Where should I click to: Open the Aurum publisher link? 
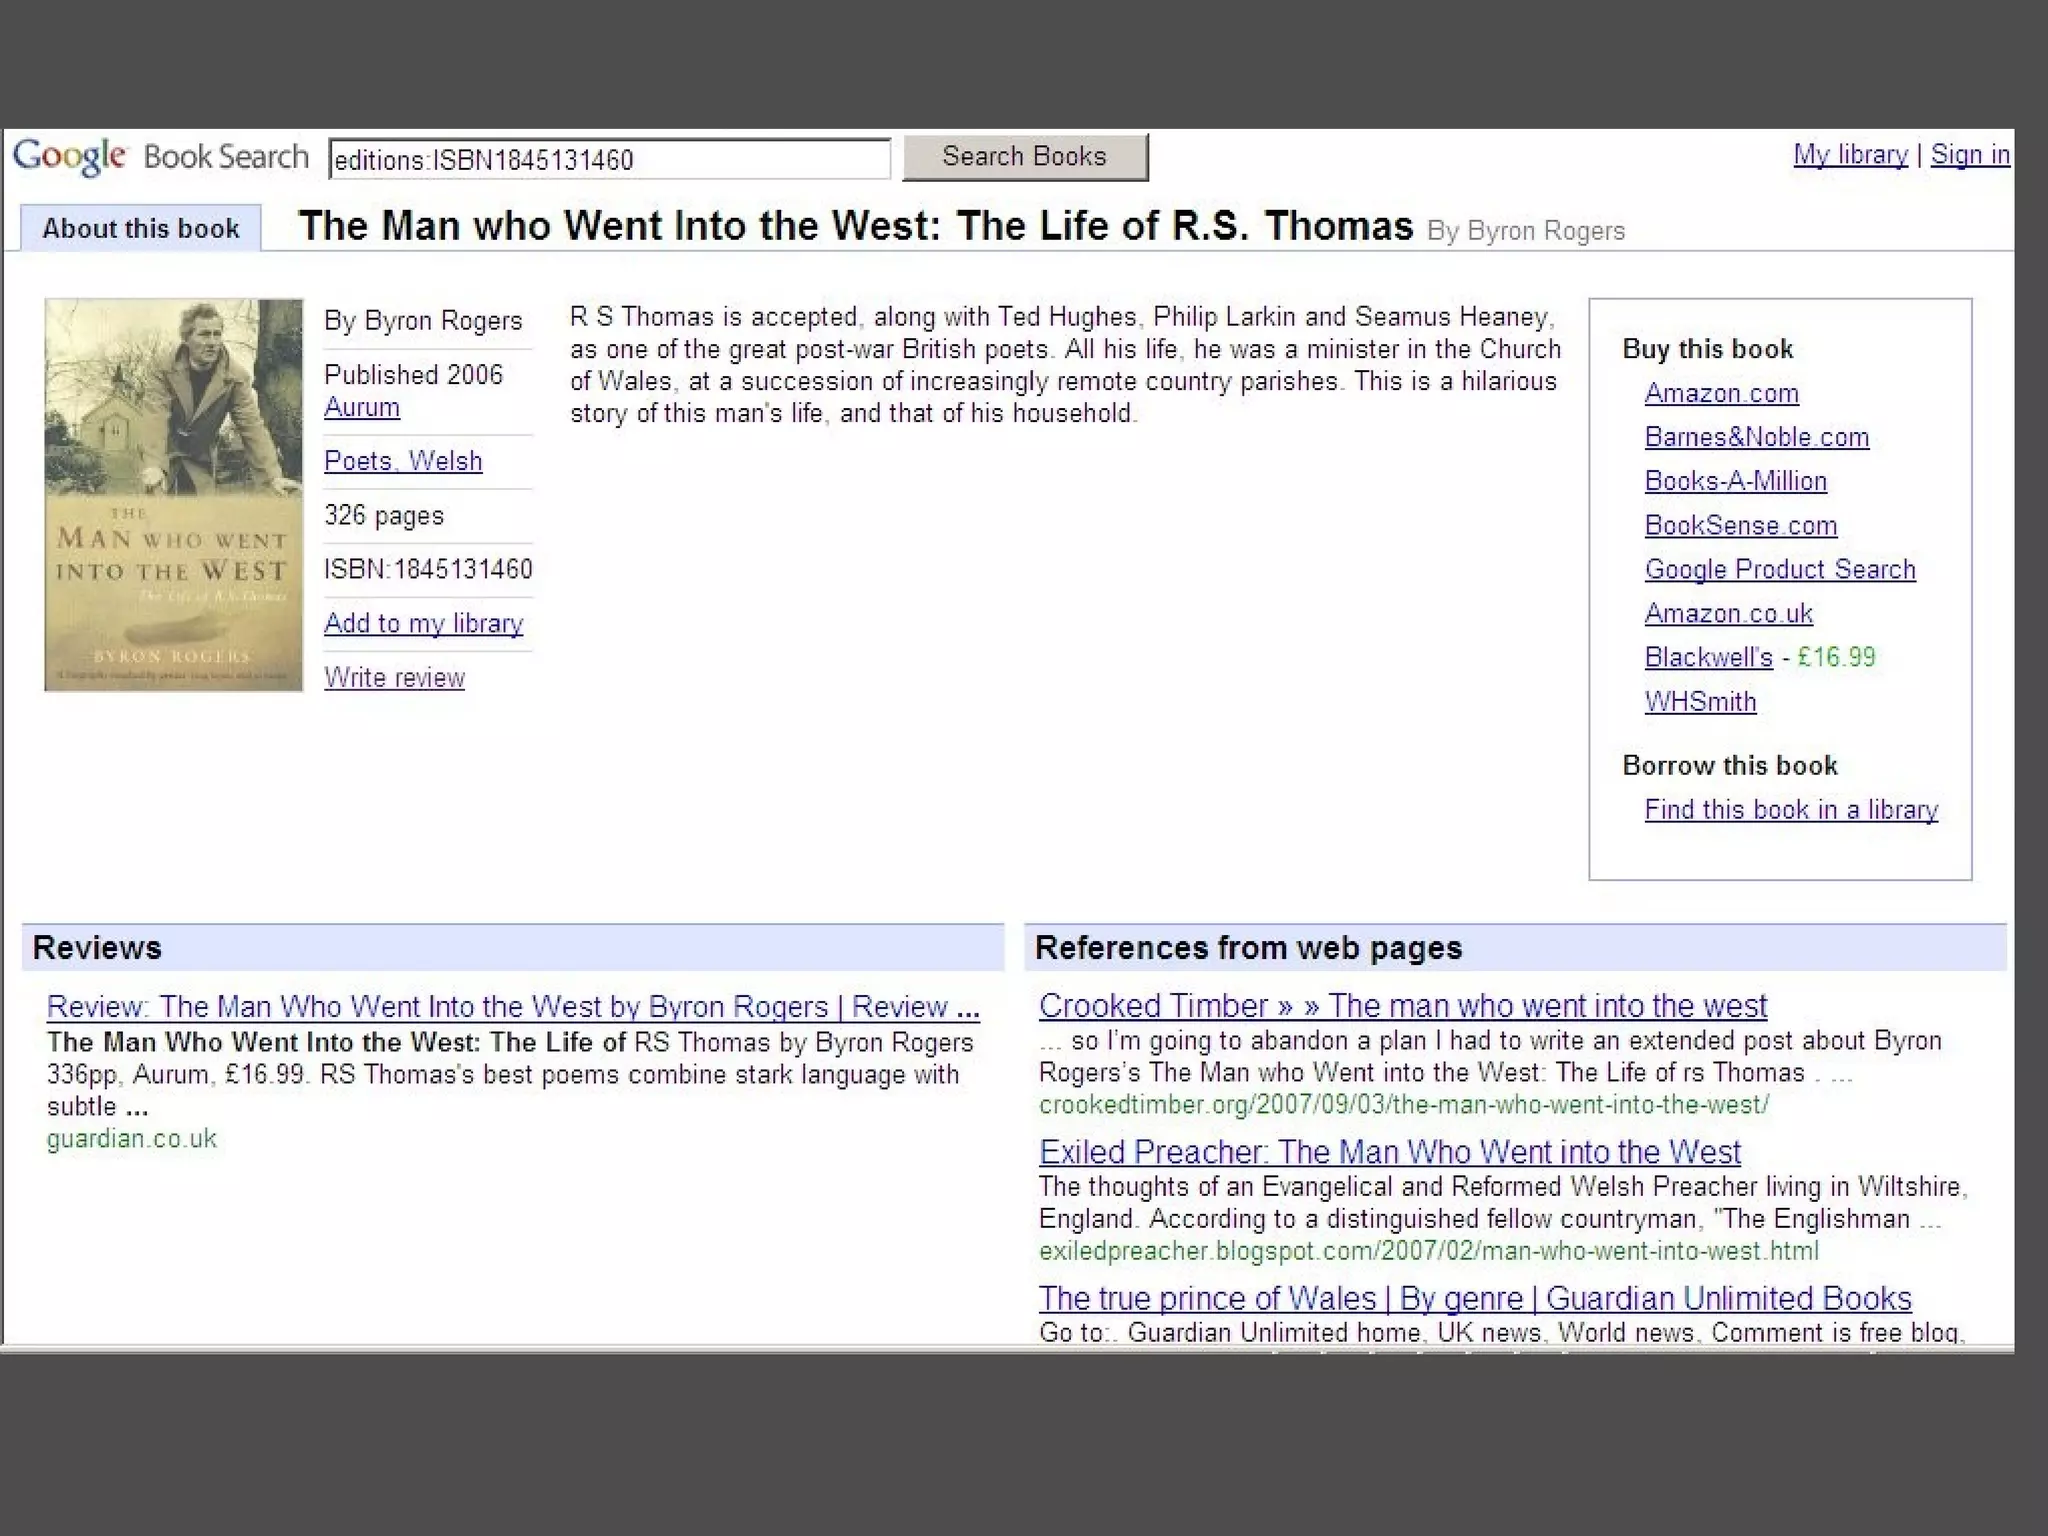pos(362,408)
